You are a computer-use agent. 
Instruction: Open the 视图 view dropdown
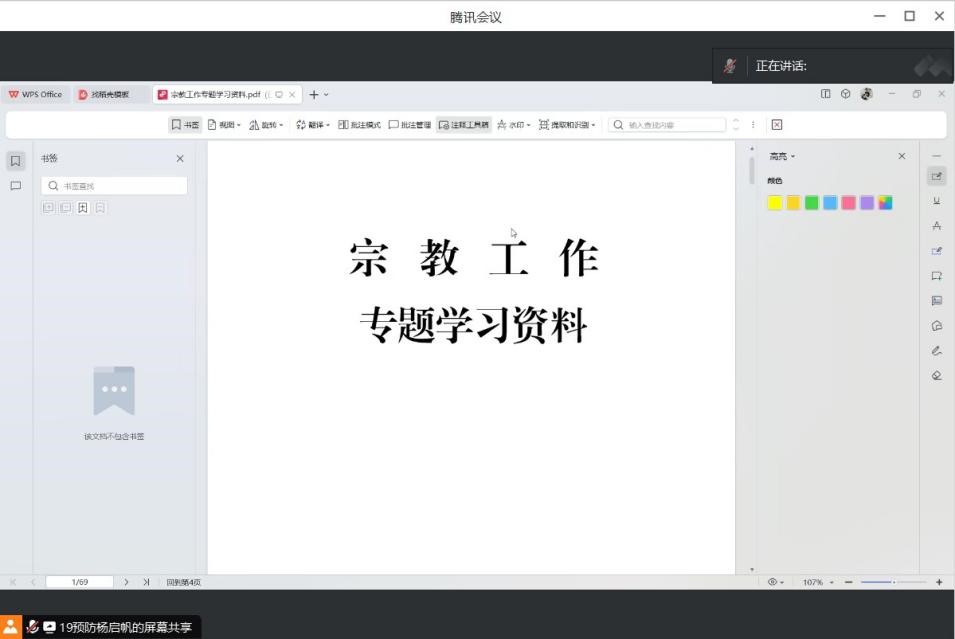coord(224,125)
